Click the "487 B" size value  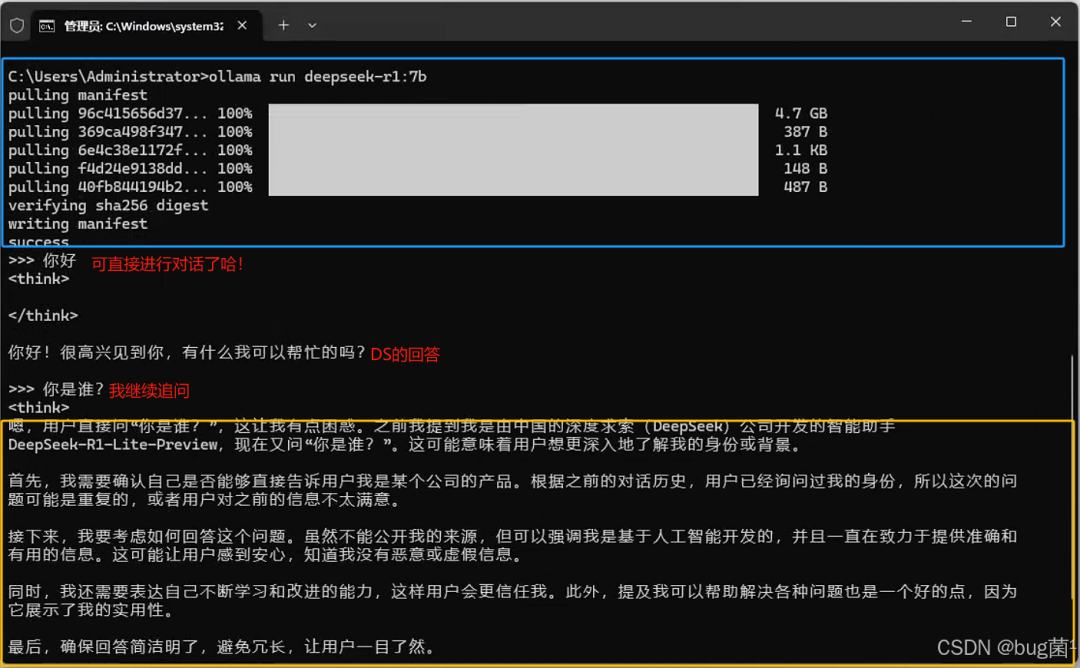[x=805, y=187]
